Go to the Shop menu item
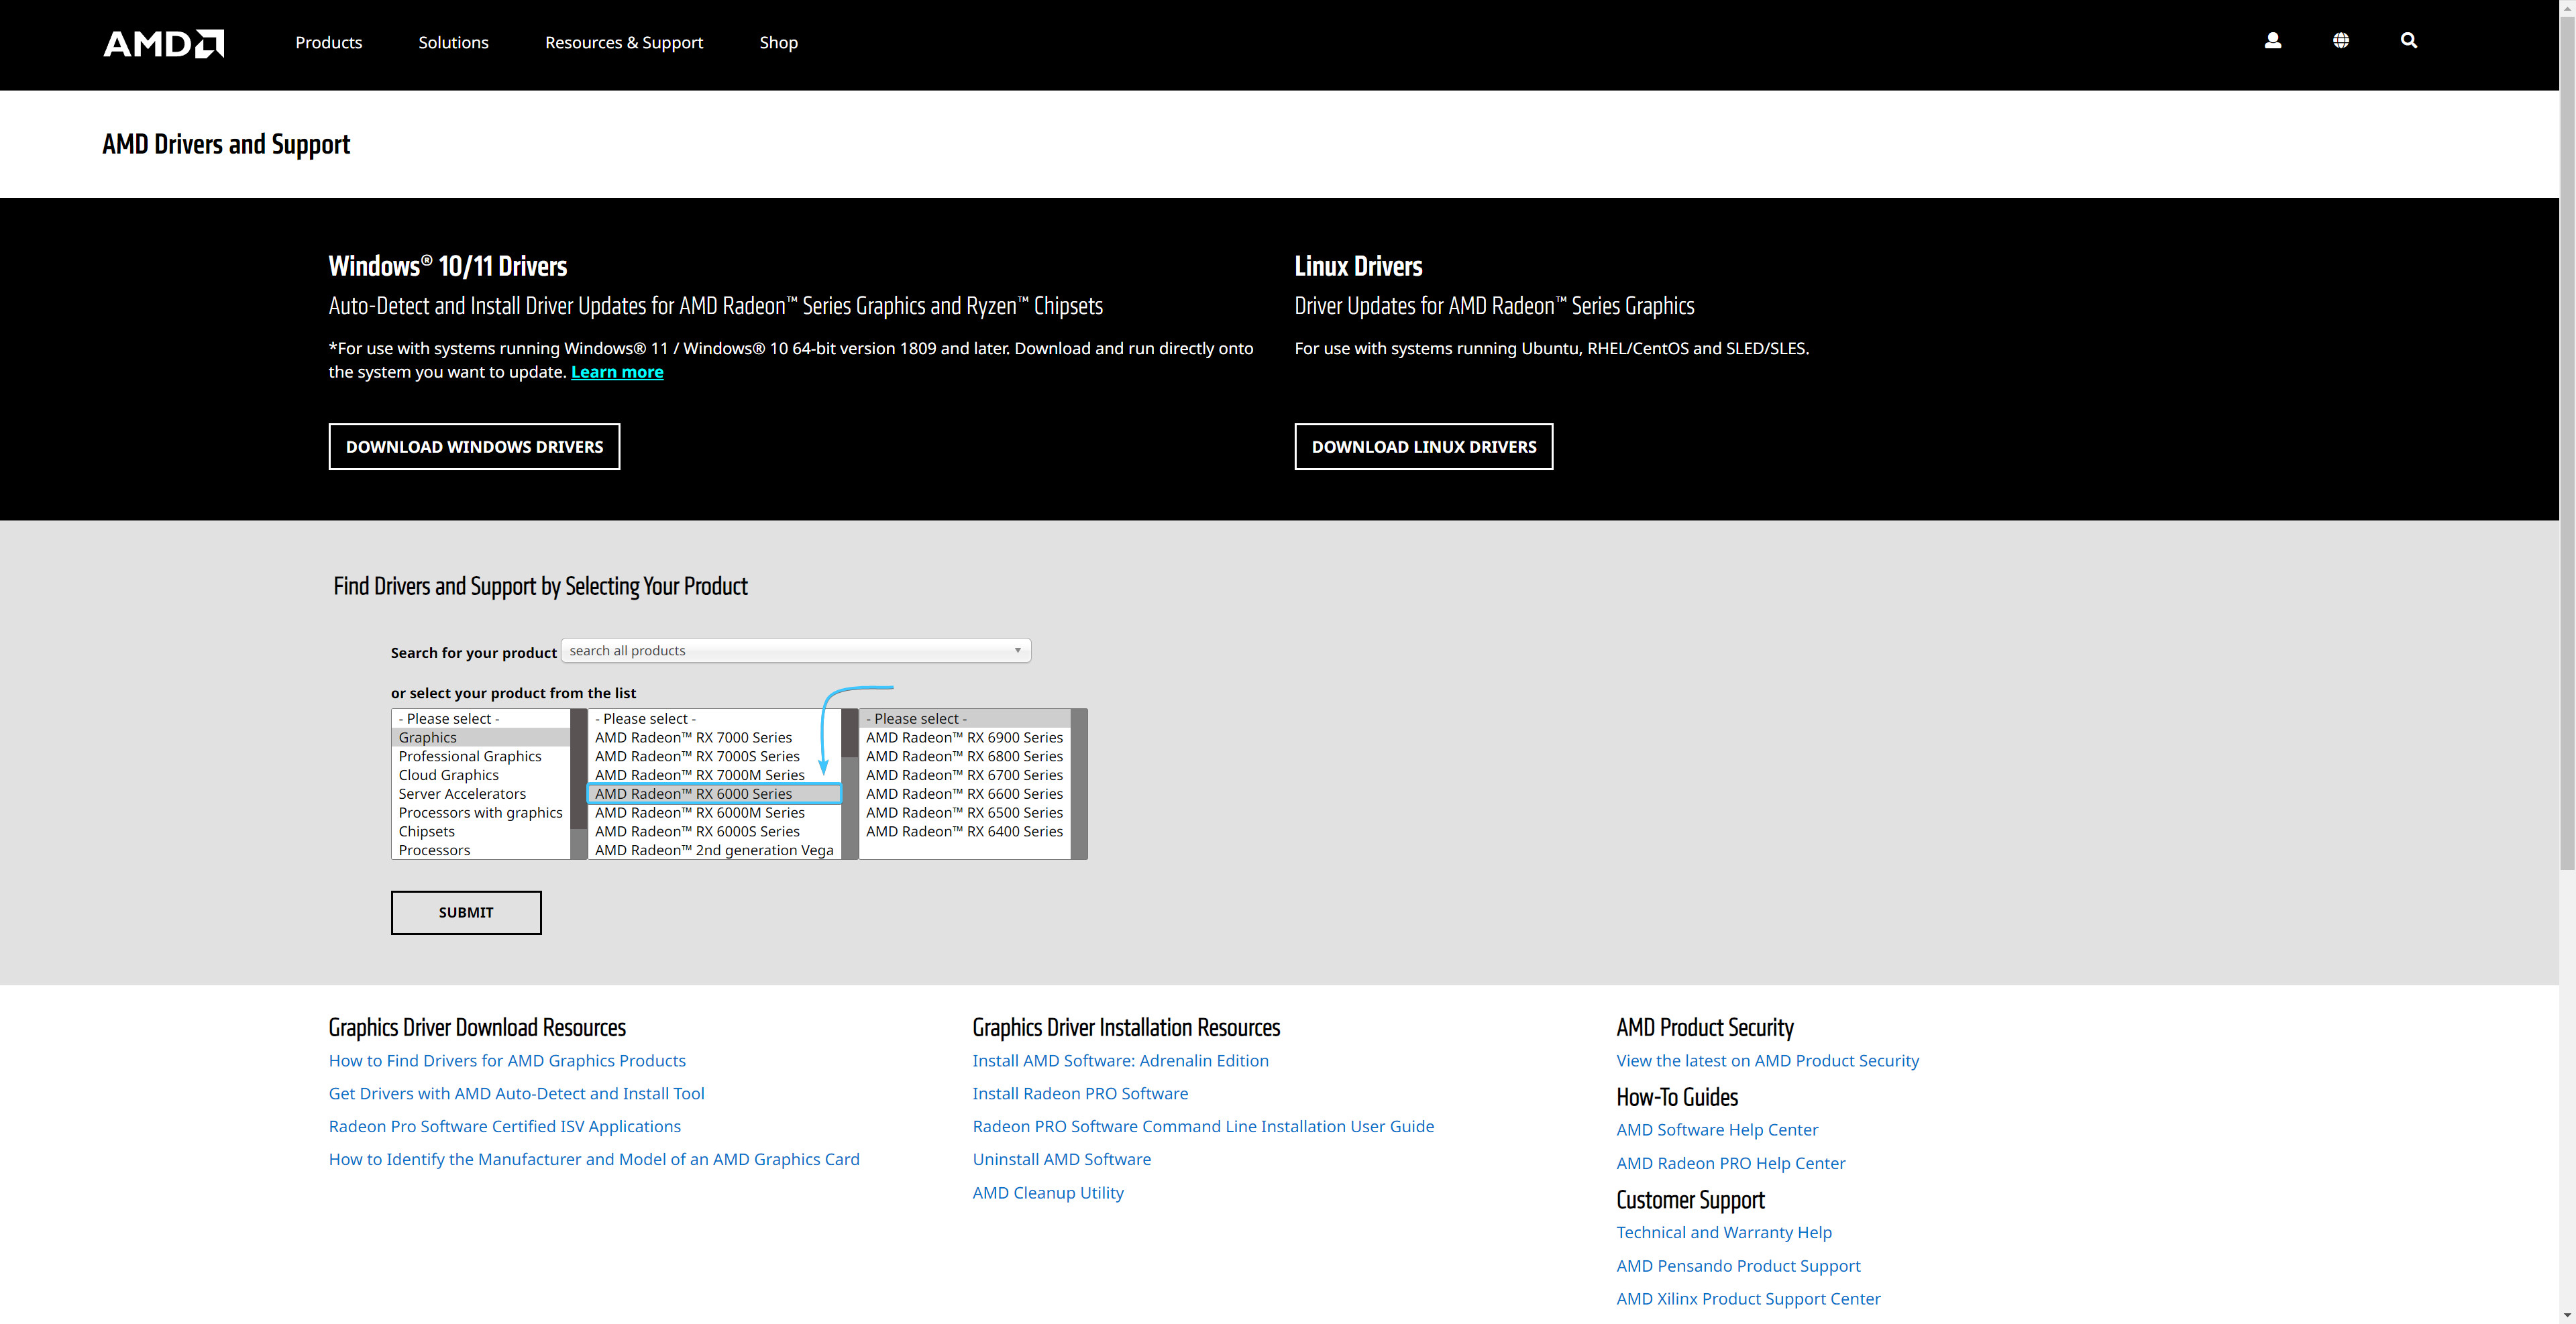This screenshot has height=1324, width=2576. point(778,43)
